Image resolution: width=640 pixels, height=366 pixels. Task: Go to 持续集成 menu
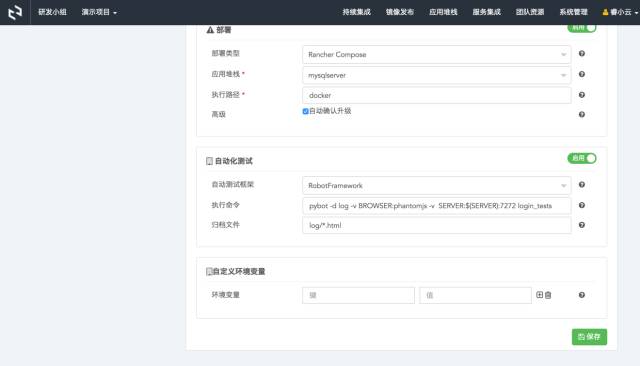coord(356,12)
